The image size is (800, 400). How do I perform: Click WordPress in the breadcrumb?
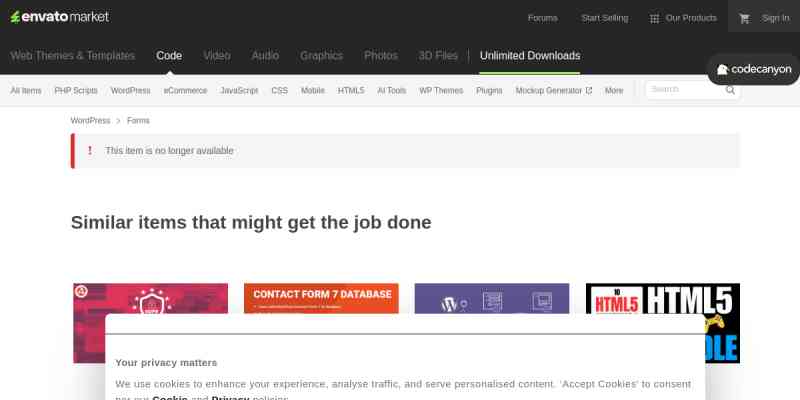(x=90, y=121)
